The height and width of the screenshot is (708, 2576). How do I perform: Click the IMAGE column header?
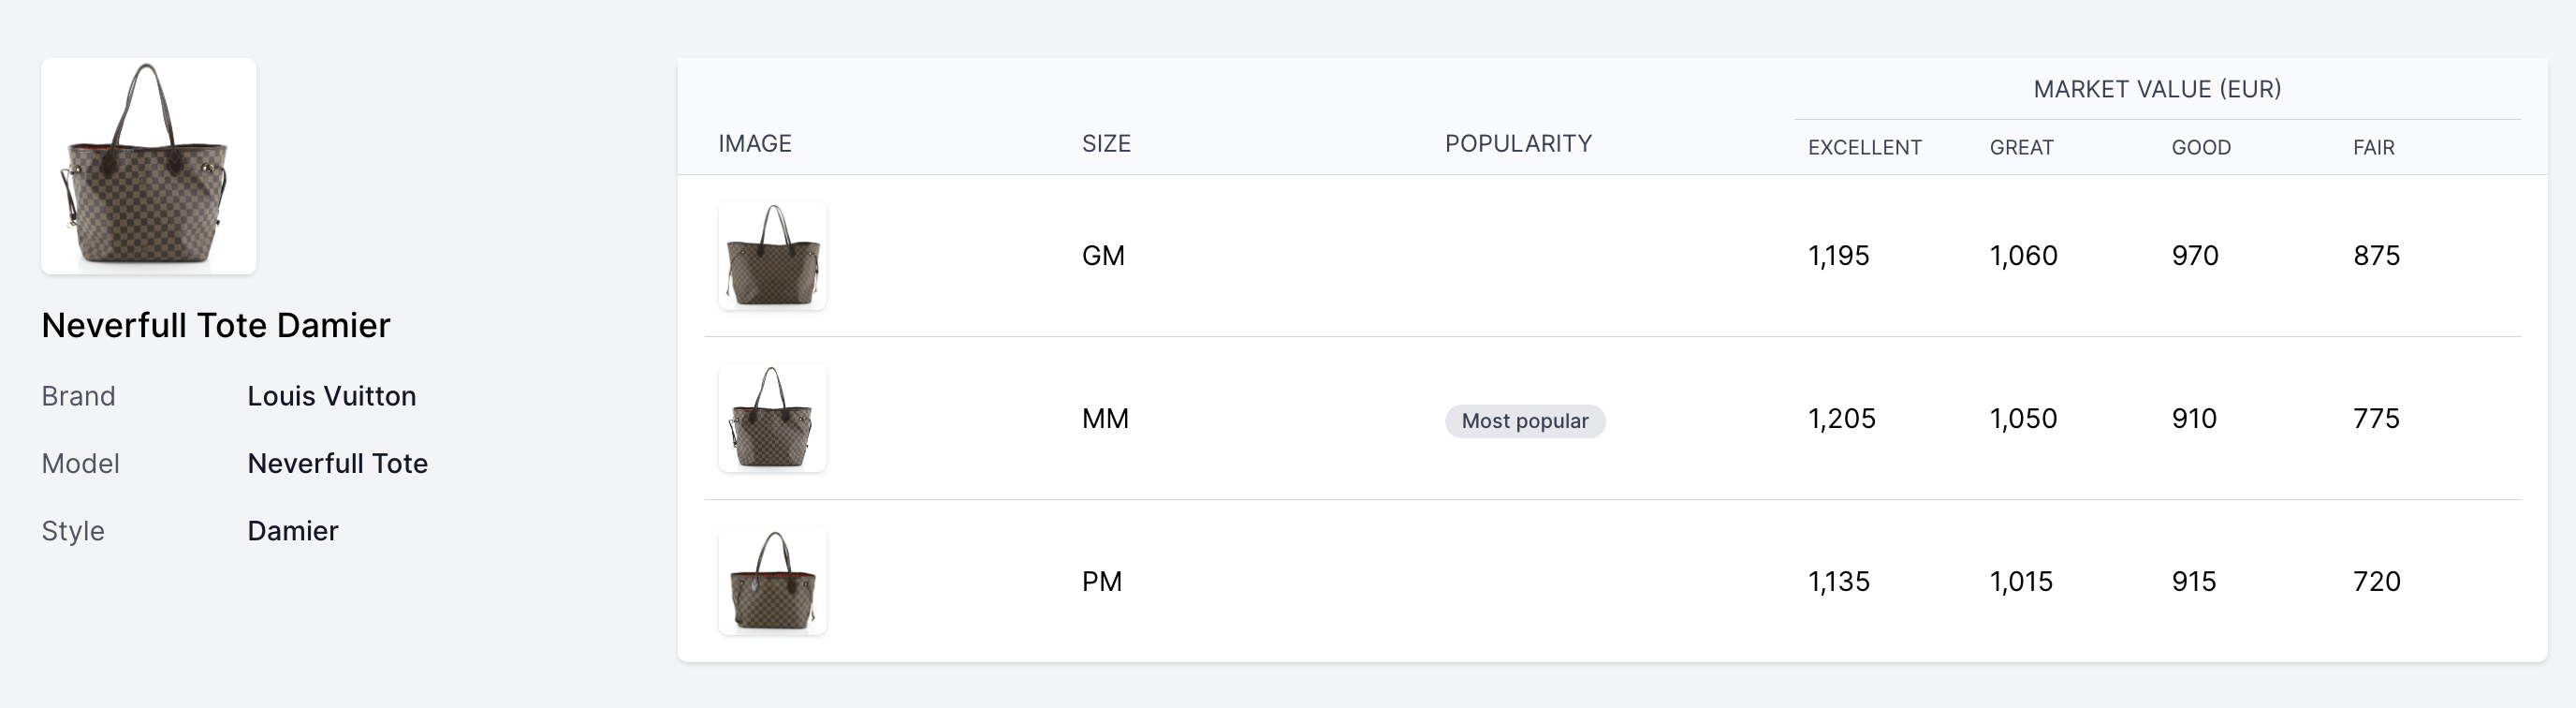tap(755, 144)
